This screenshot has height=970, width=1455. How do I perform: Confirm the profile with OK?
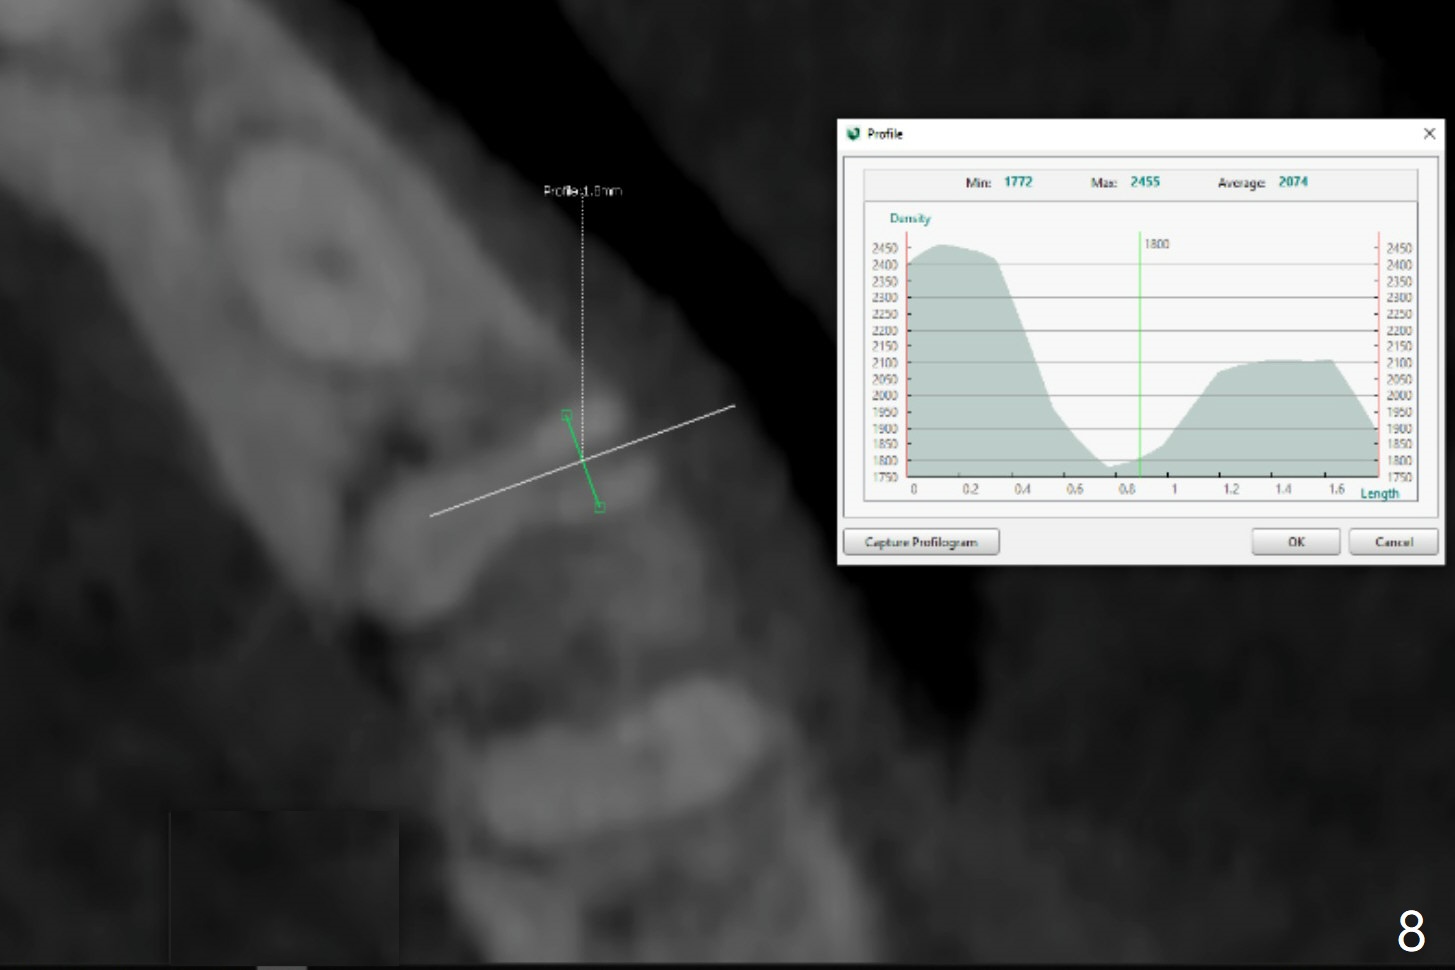1295,542
